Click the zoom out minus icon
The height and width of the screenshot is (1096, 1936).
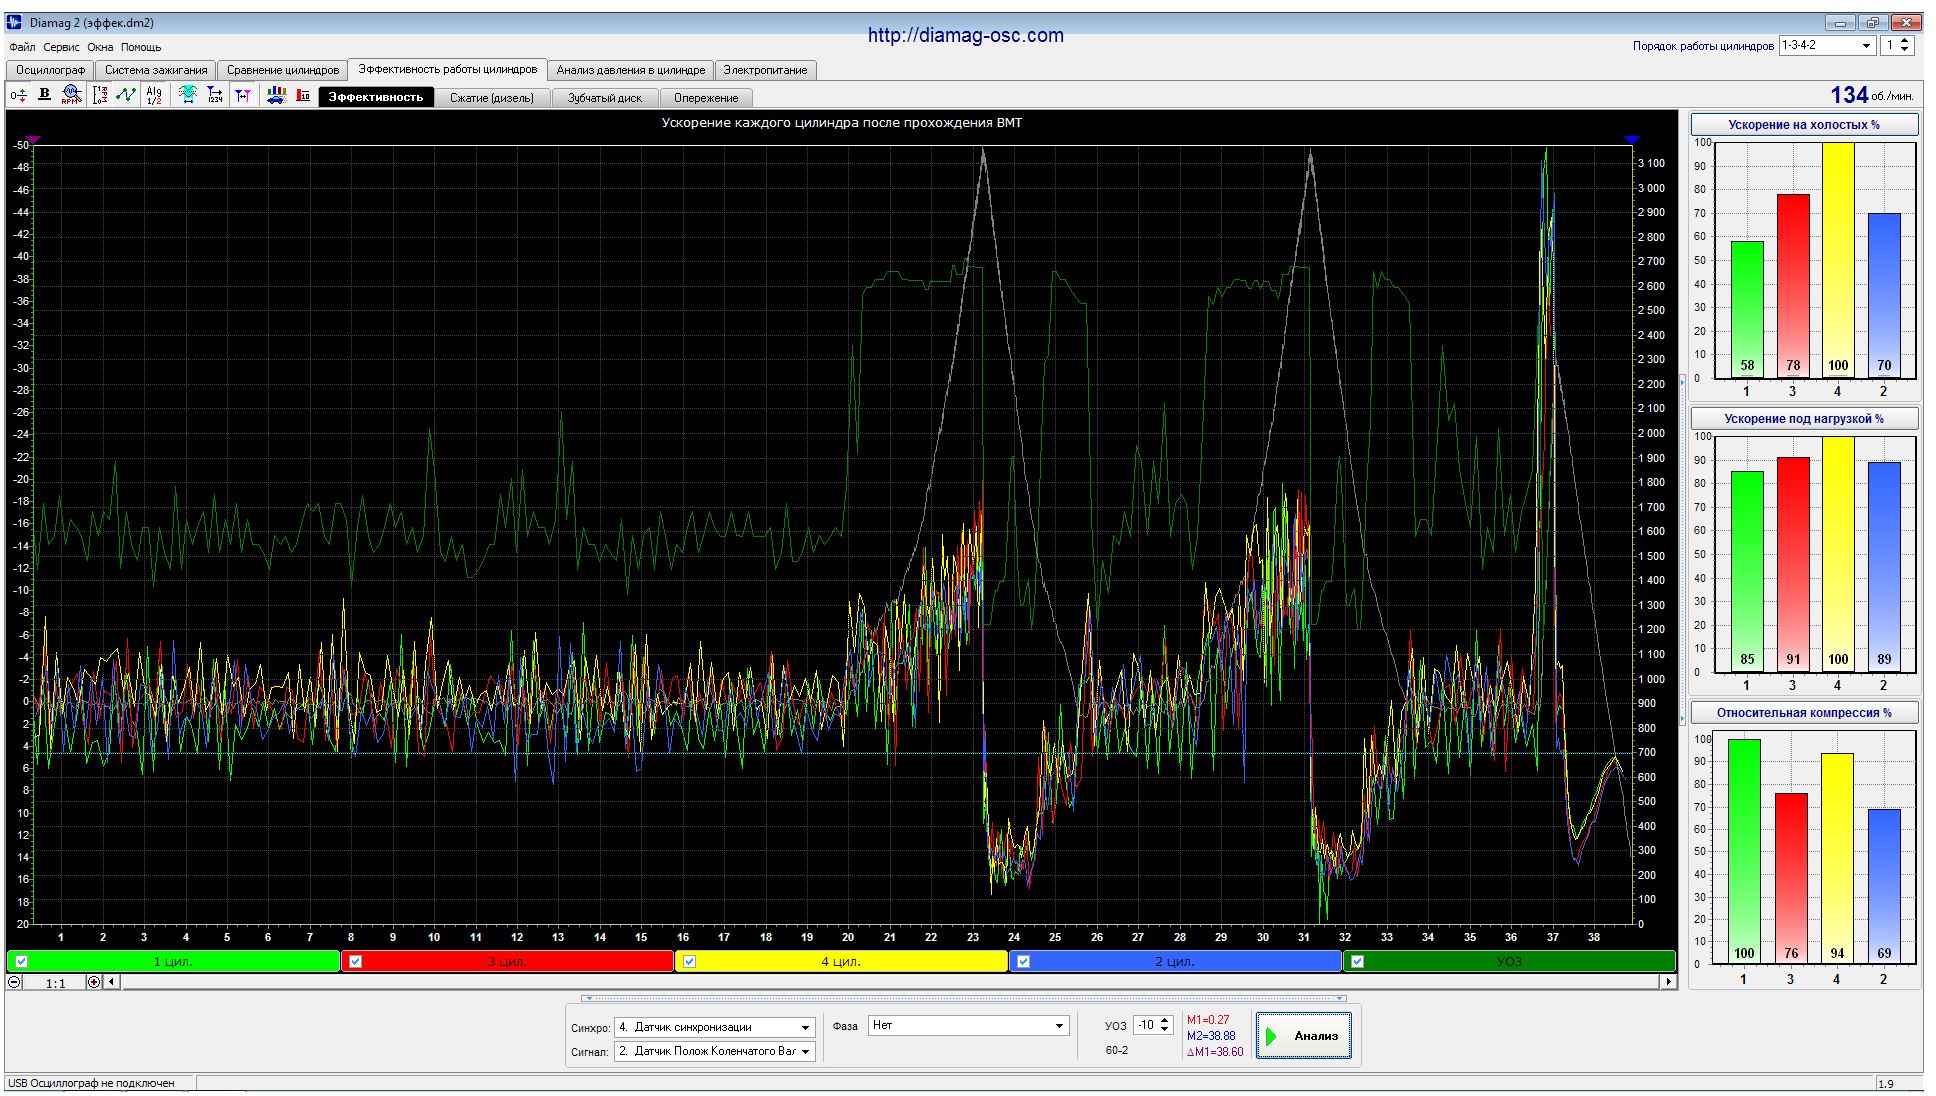14,982
